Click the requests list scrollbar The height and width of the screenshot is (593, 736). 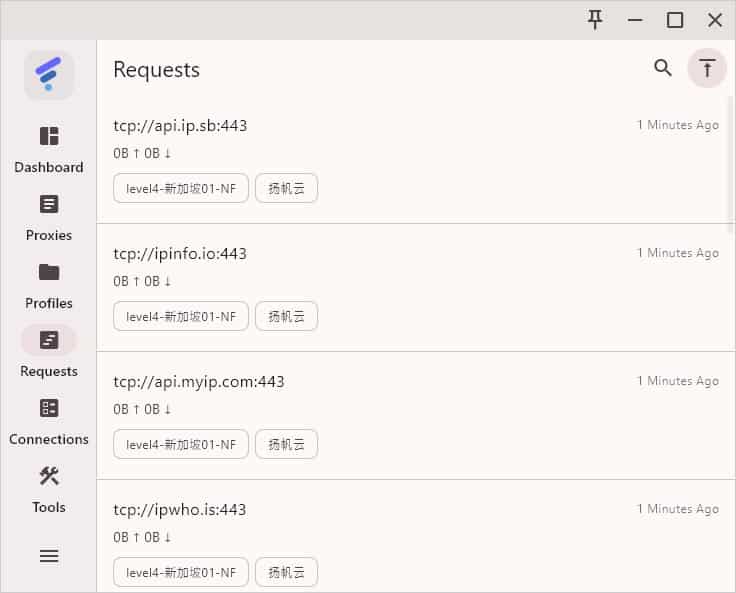(x=730, y=164)
